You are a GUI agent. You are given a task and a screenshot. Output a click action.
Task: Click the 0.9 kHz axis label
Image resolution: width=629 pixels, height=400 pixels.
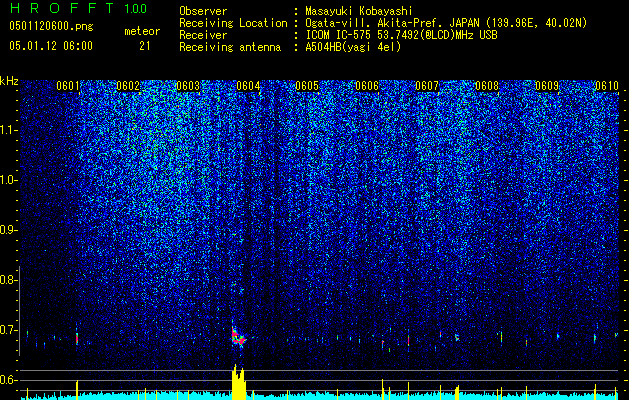(x=9, y=230)
